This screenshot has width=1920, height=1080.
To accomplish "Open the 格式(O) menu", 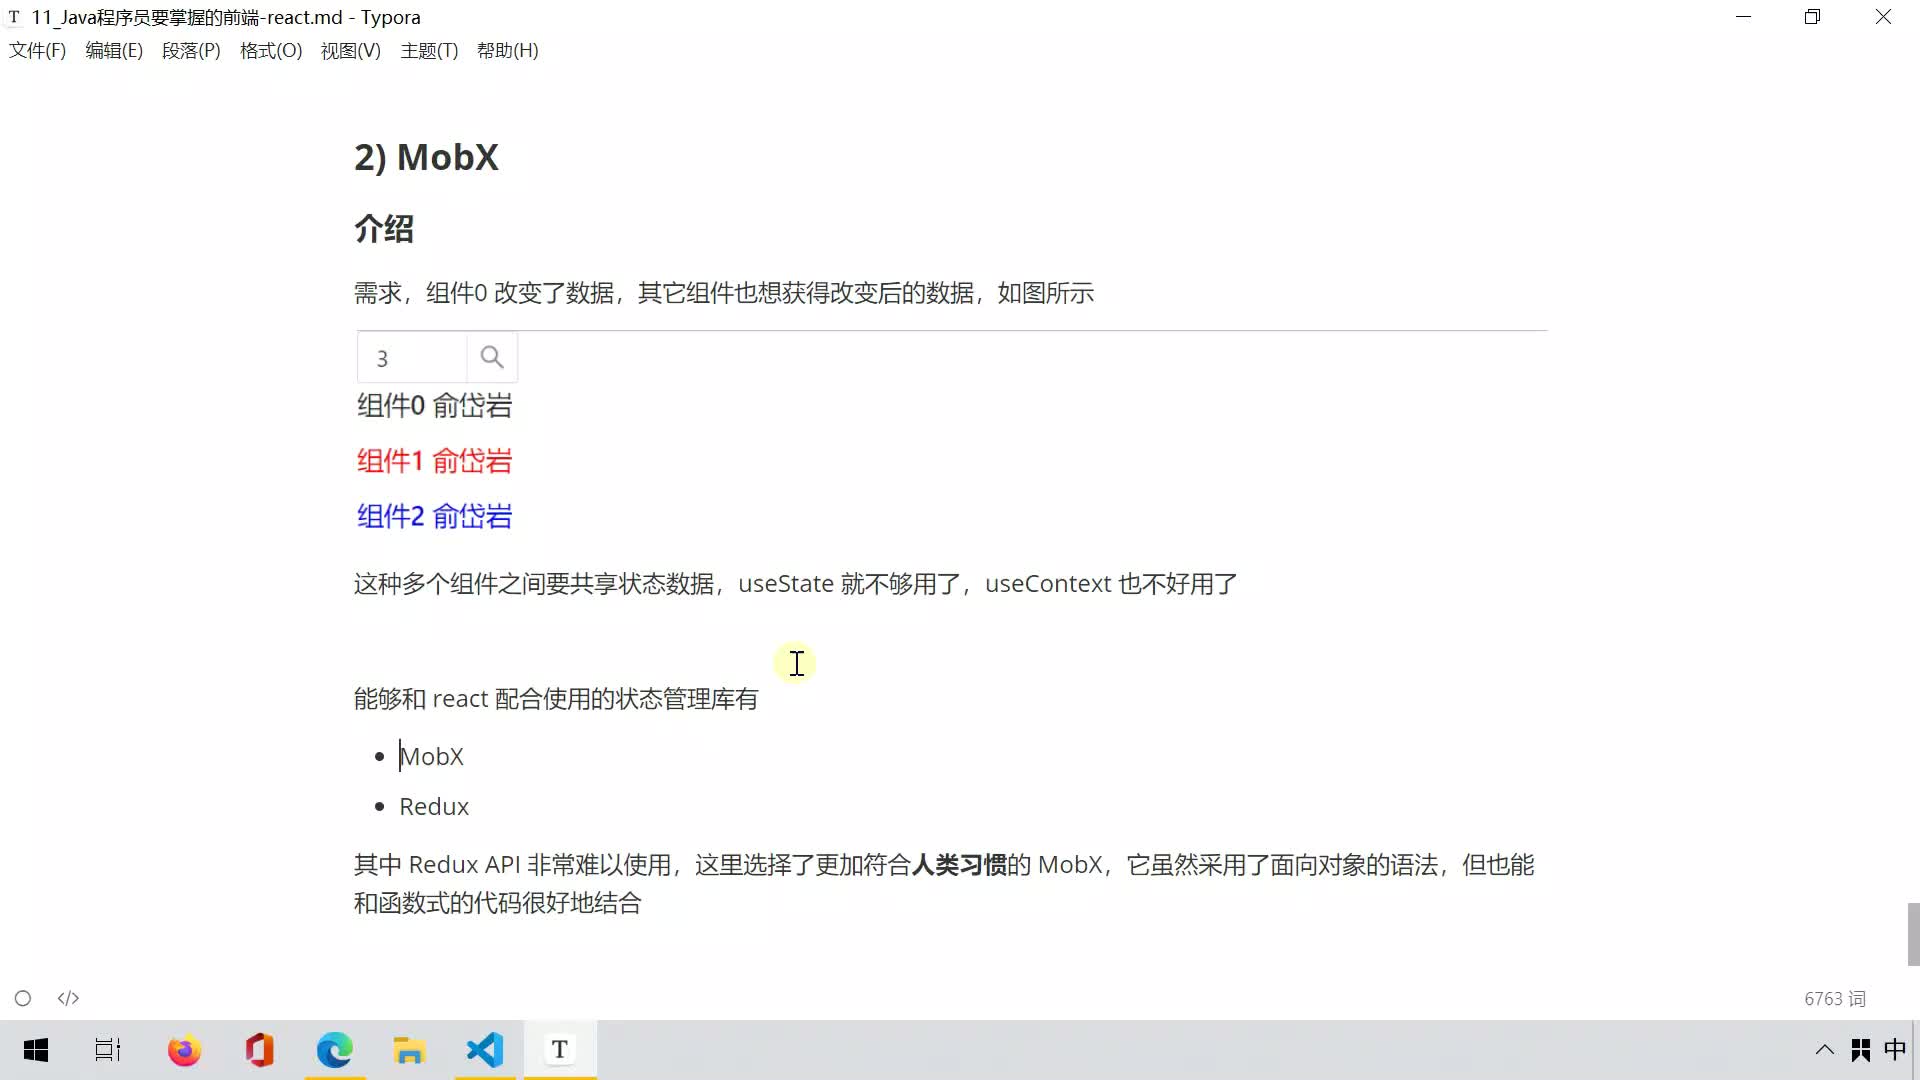I will pos(271,50).
